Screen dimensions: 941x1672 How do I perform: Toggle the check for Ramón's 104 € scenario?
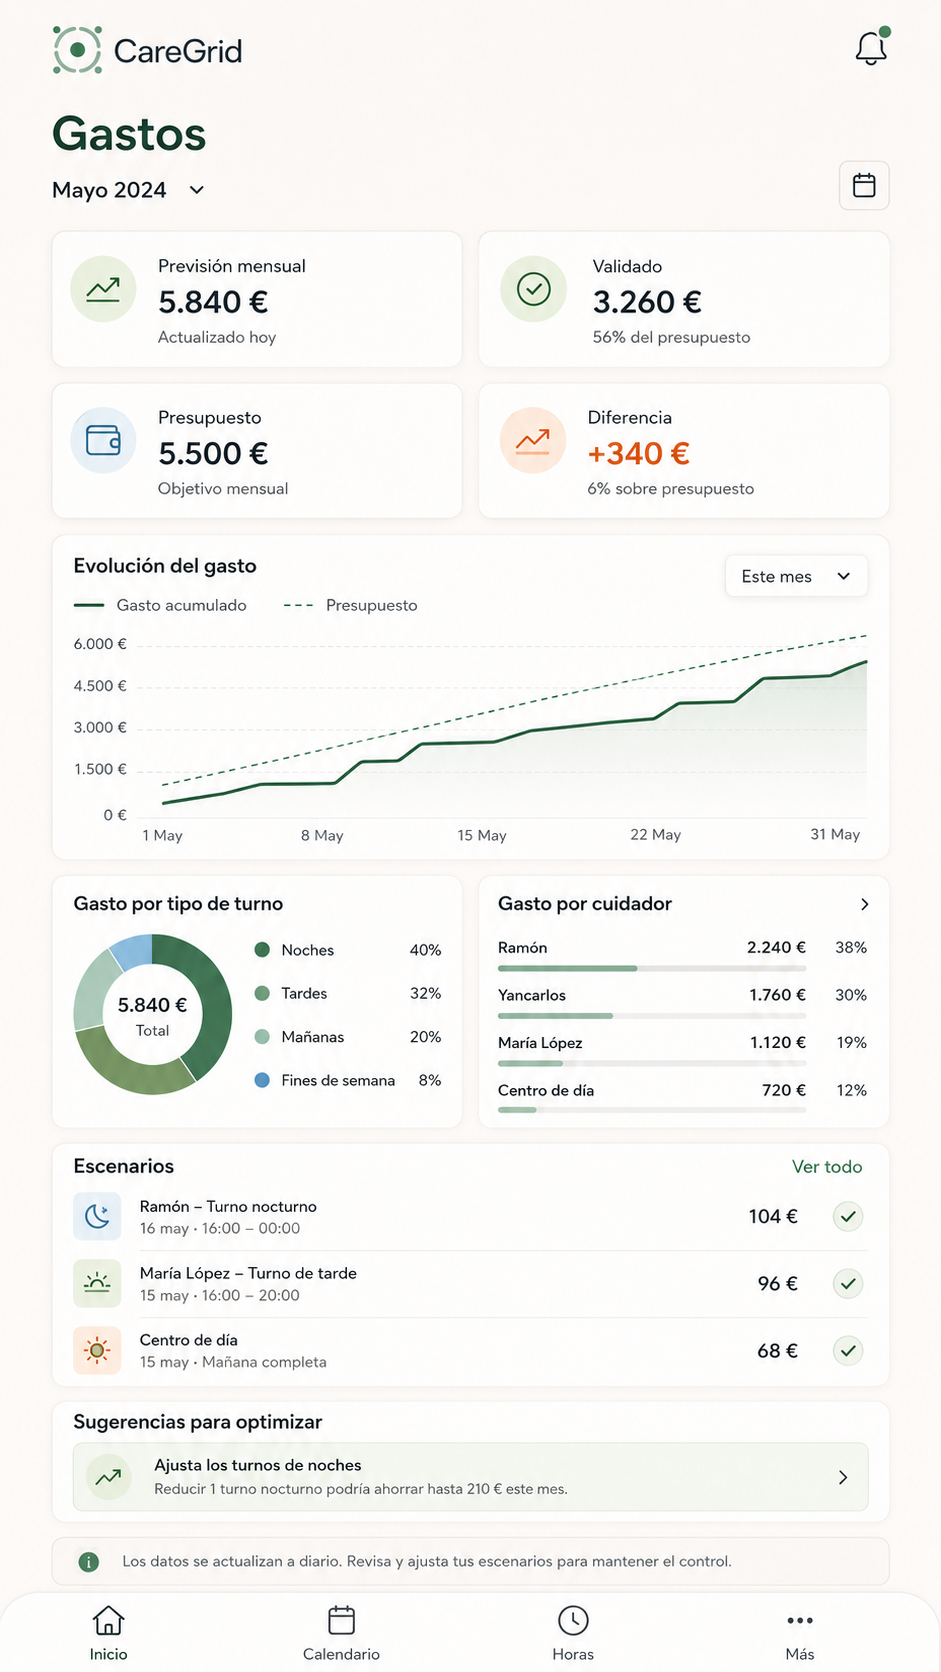[x=848, y=1216]
